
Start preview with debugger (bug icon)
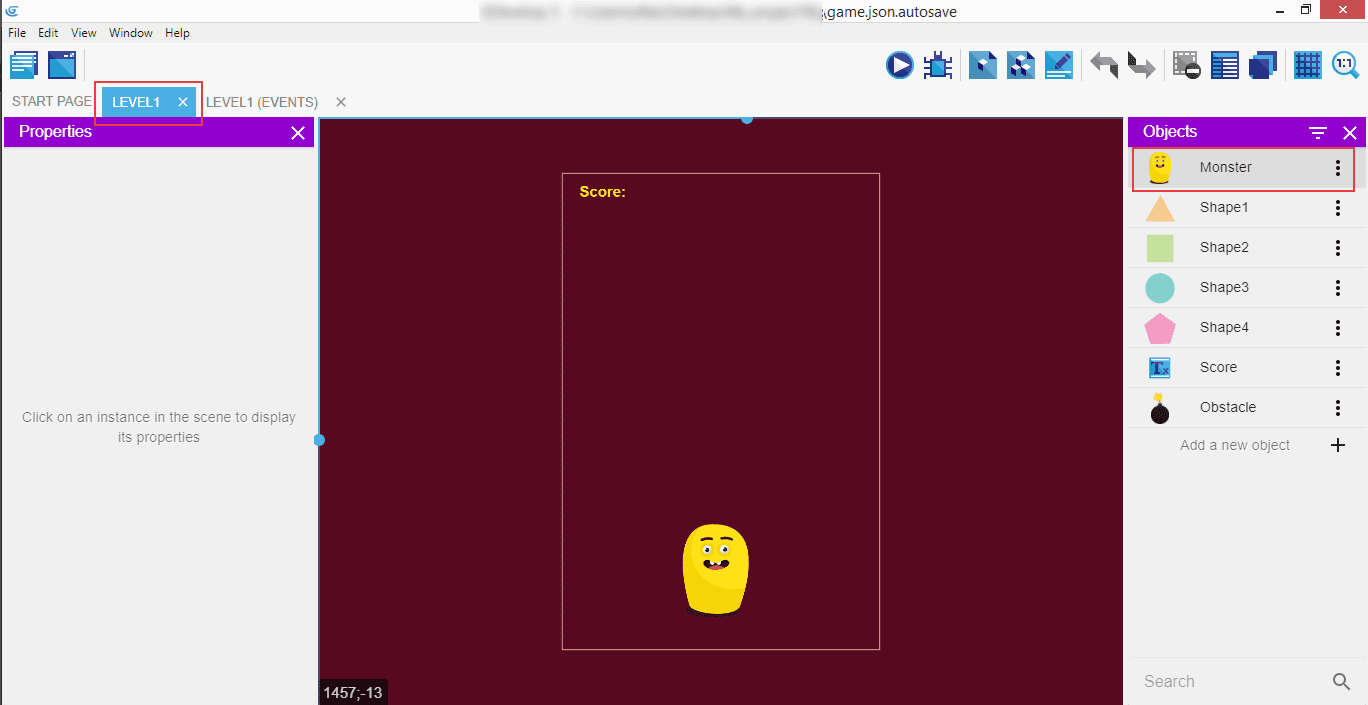[938, 66]
